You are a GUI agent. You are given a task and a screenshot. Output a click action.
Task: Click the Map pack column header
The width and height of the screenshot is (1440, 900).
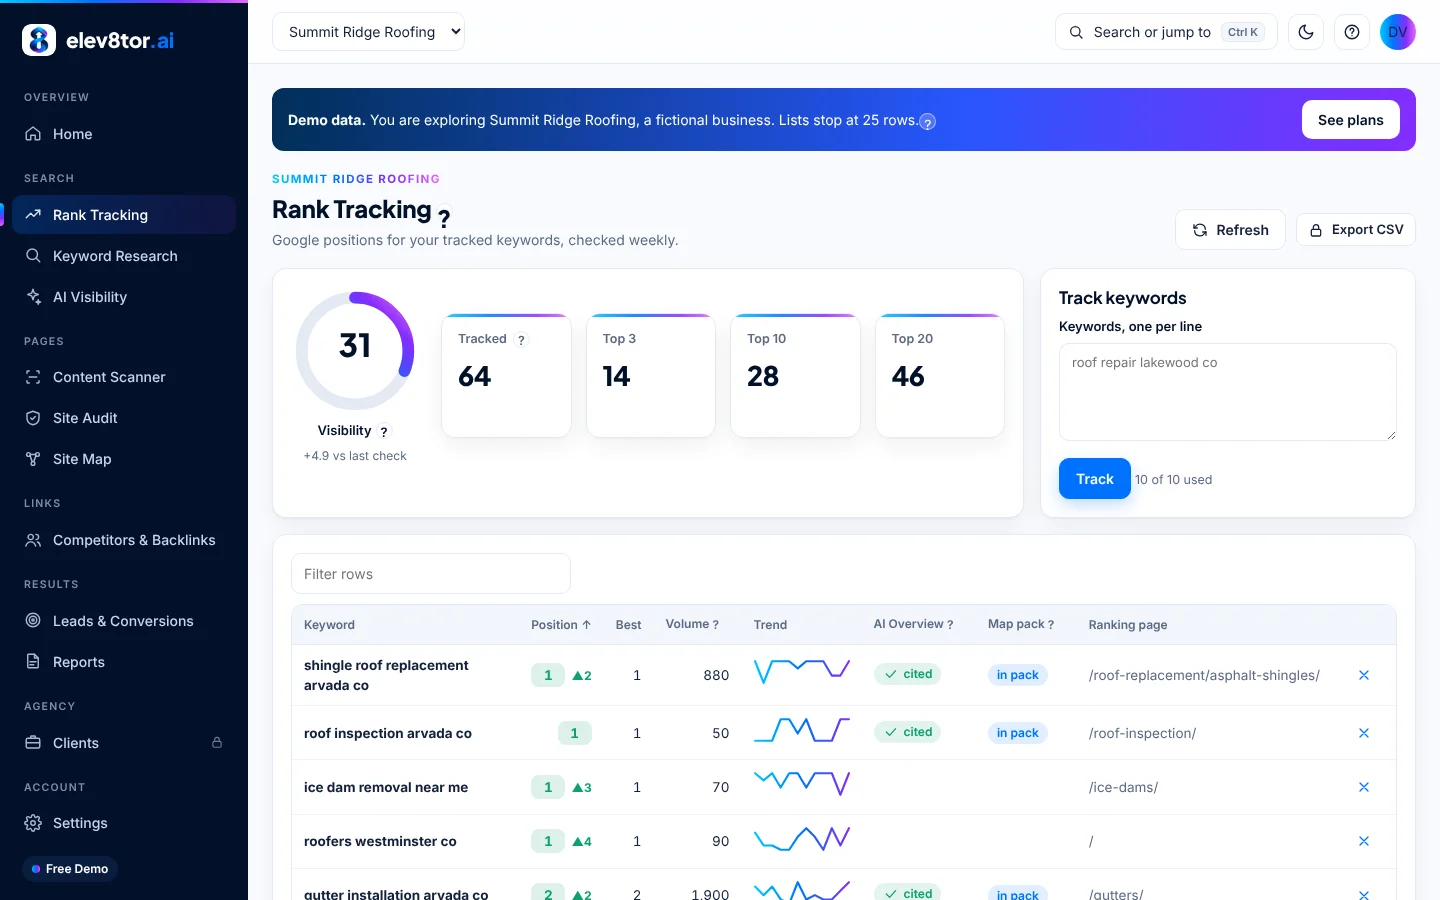tap(1021, 624)
